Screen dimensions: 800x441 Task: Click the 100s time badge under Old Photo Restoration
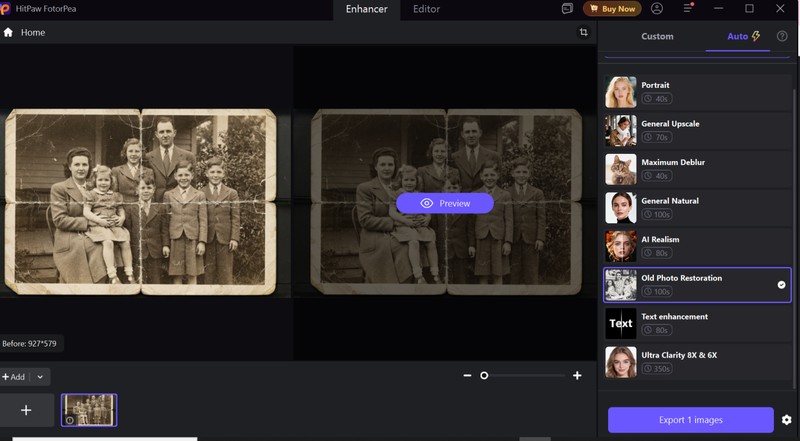[657, 291]
